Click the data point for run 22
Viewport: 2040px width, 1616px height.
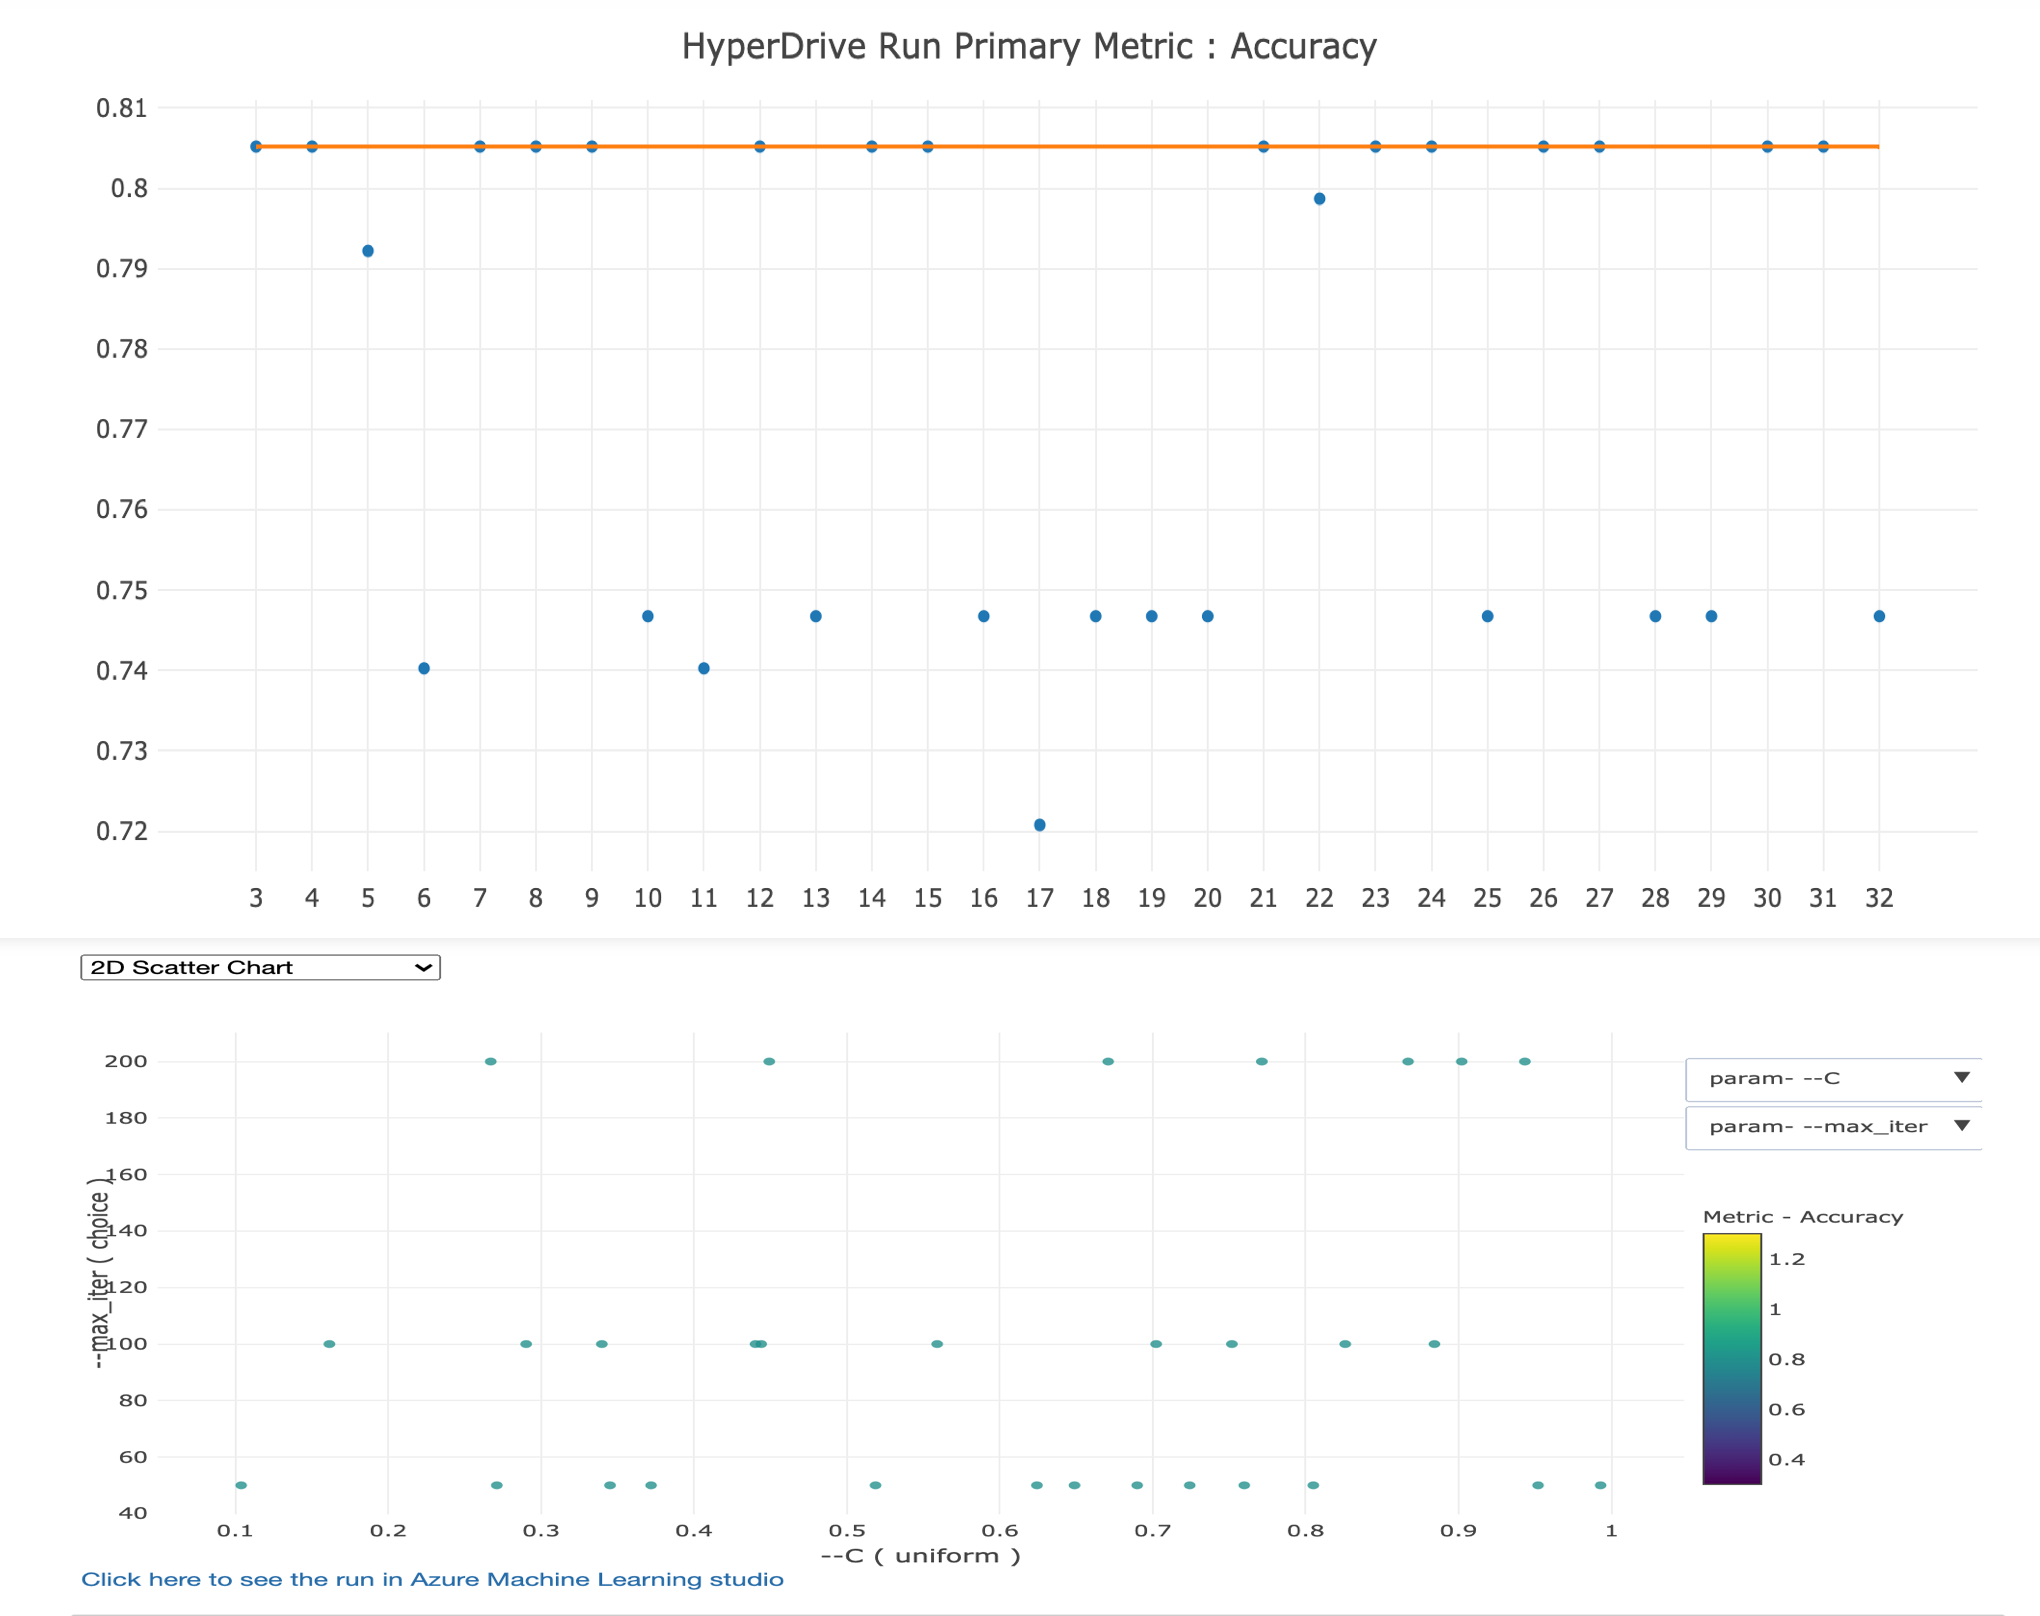[x=1320, y=199]
